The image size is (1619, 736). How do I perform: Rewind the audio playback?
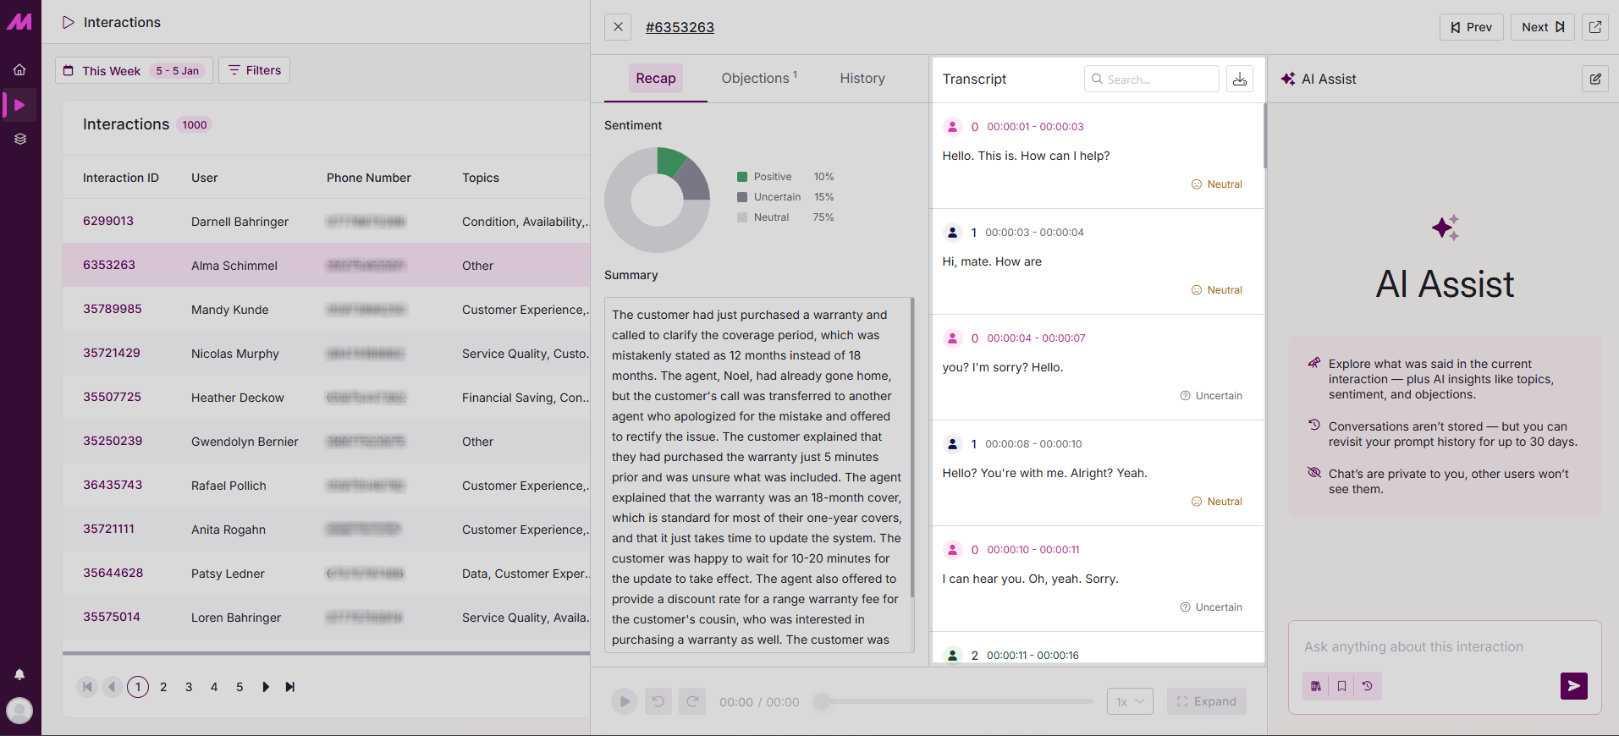(x=658, y=702)
